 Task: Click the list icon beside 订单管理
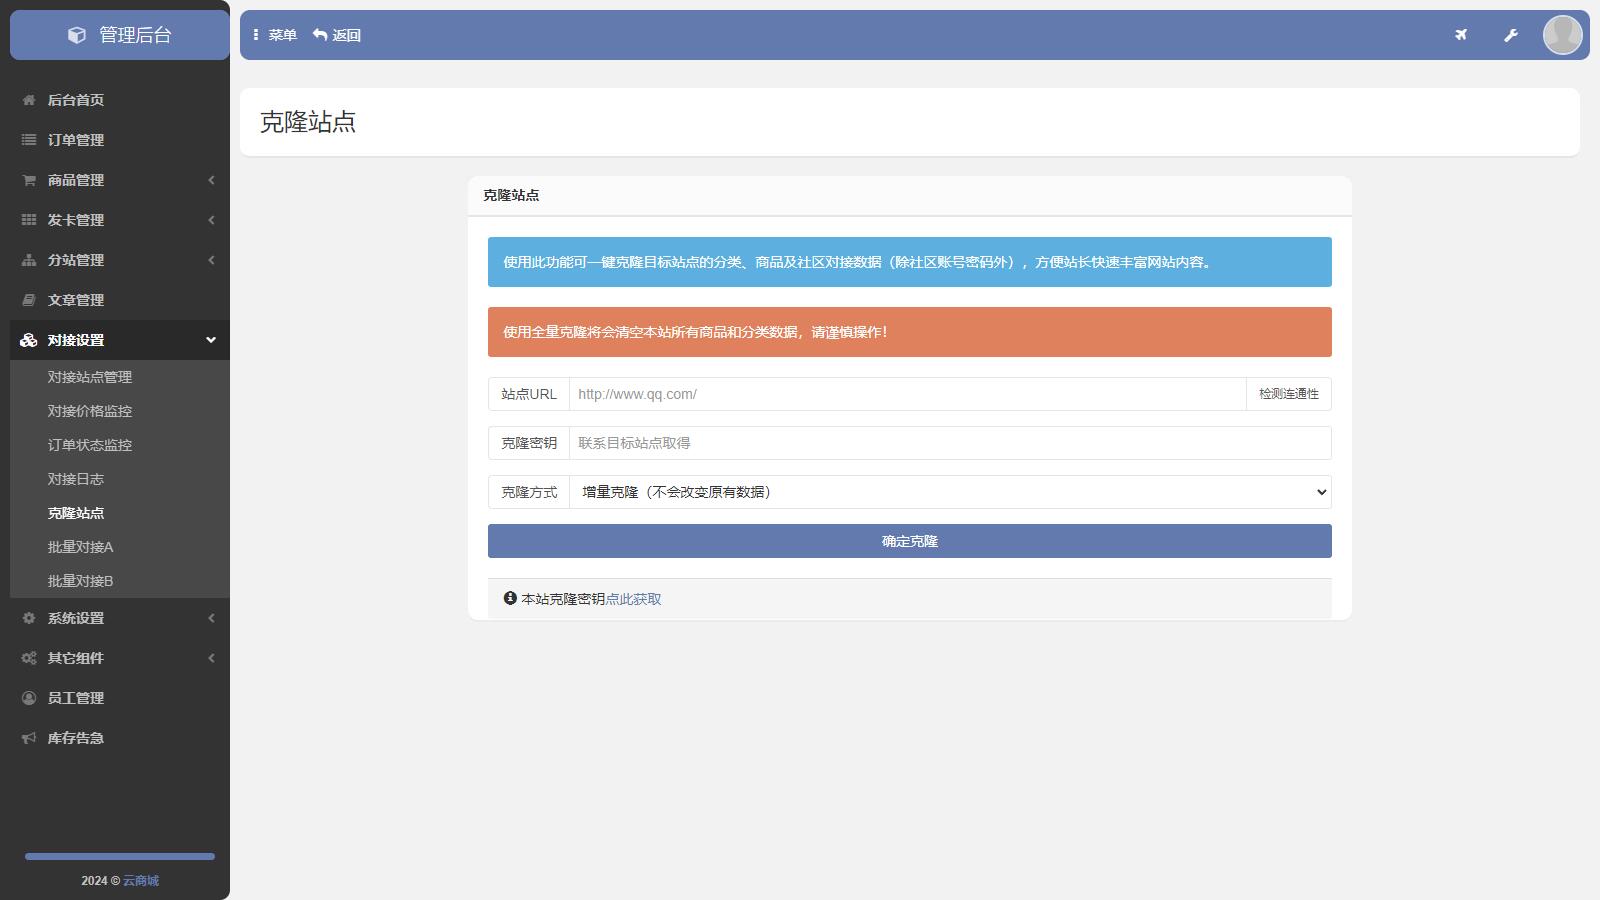(x=29, y=140)
